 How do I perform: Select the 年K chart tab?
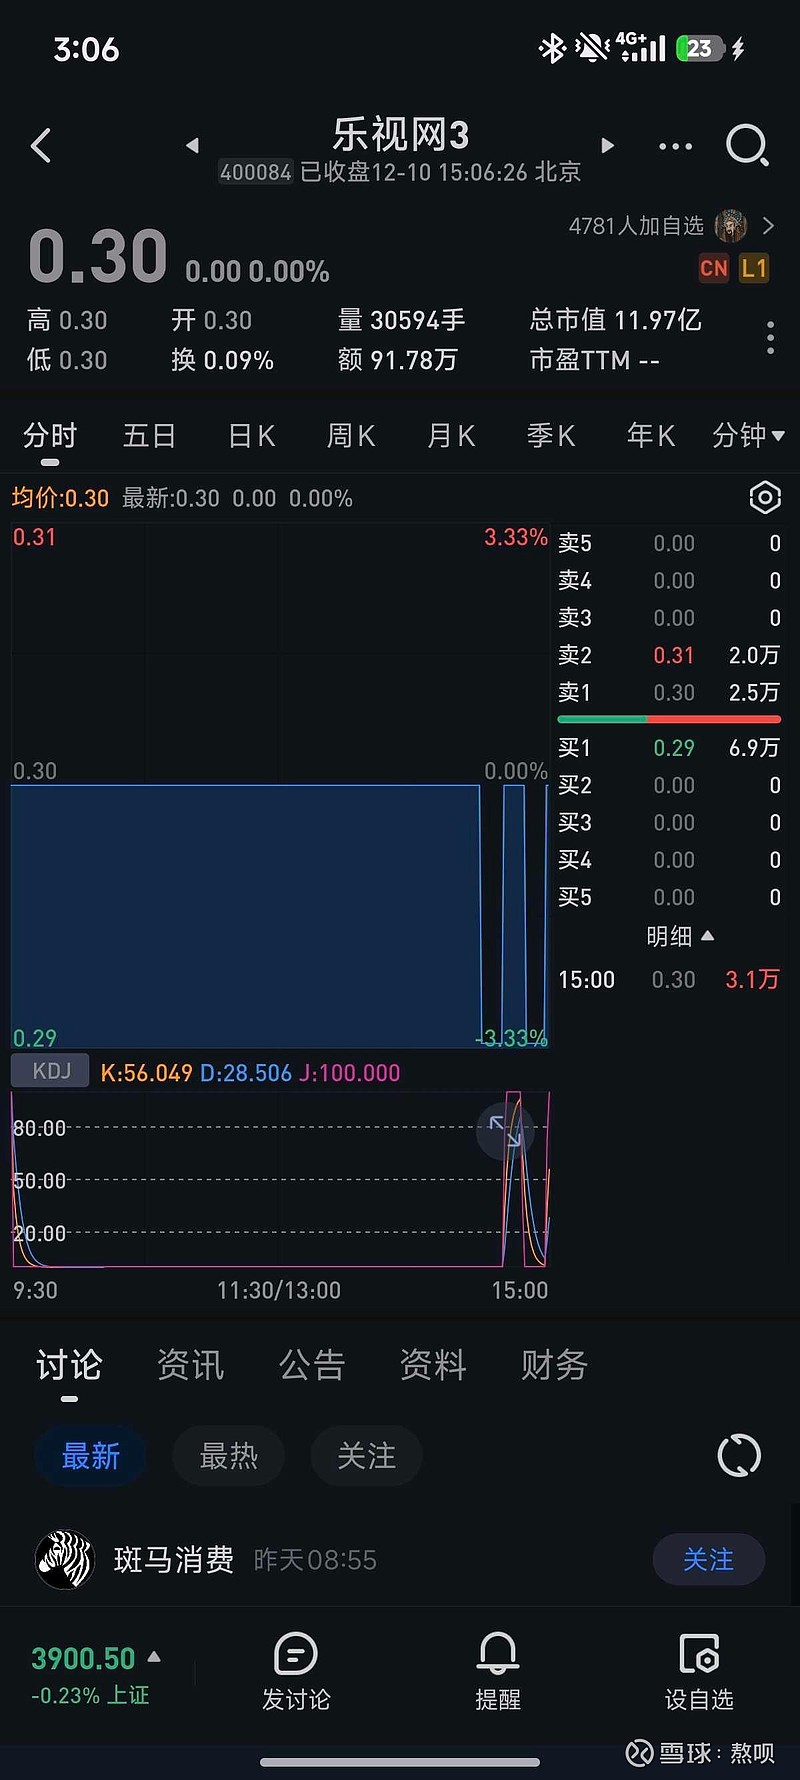tap(651, 436)
